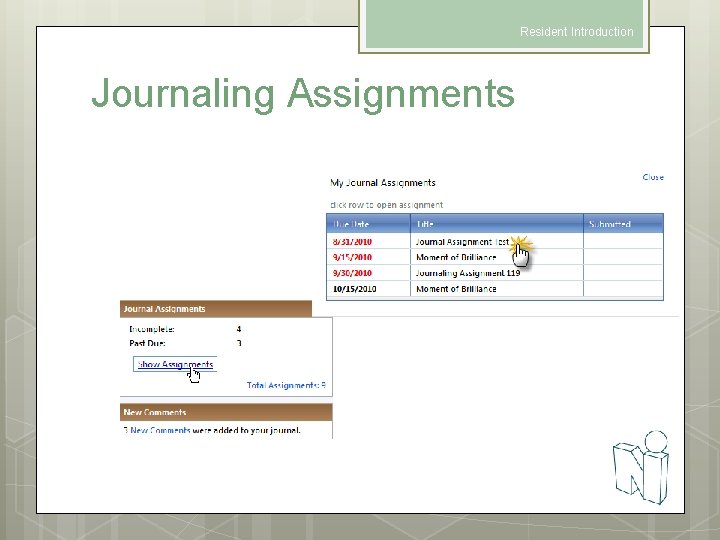Image resolution: width=720 pixels, height=540 pixels.
Task: Click the Close link in My Journal Assignments
Action: click(652, 177)
